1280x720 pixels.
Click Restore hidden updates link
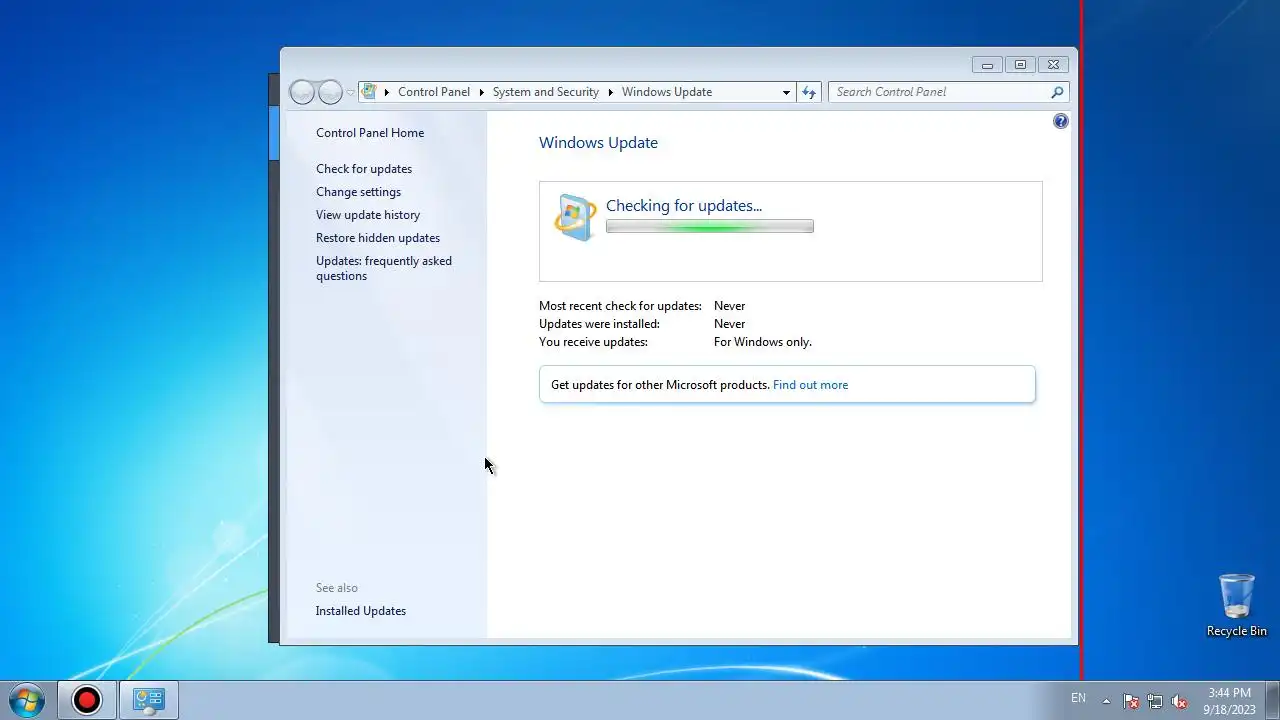(378, 238)
